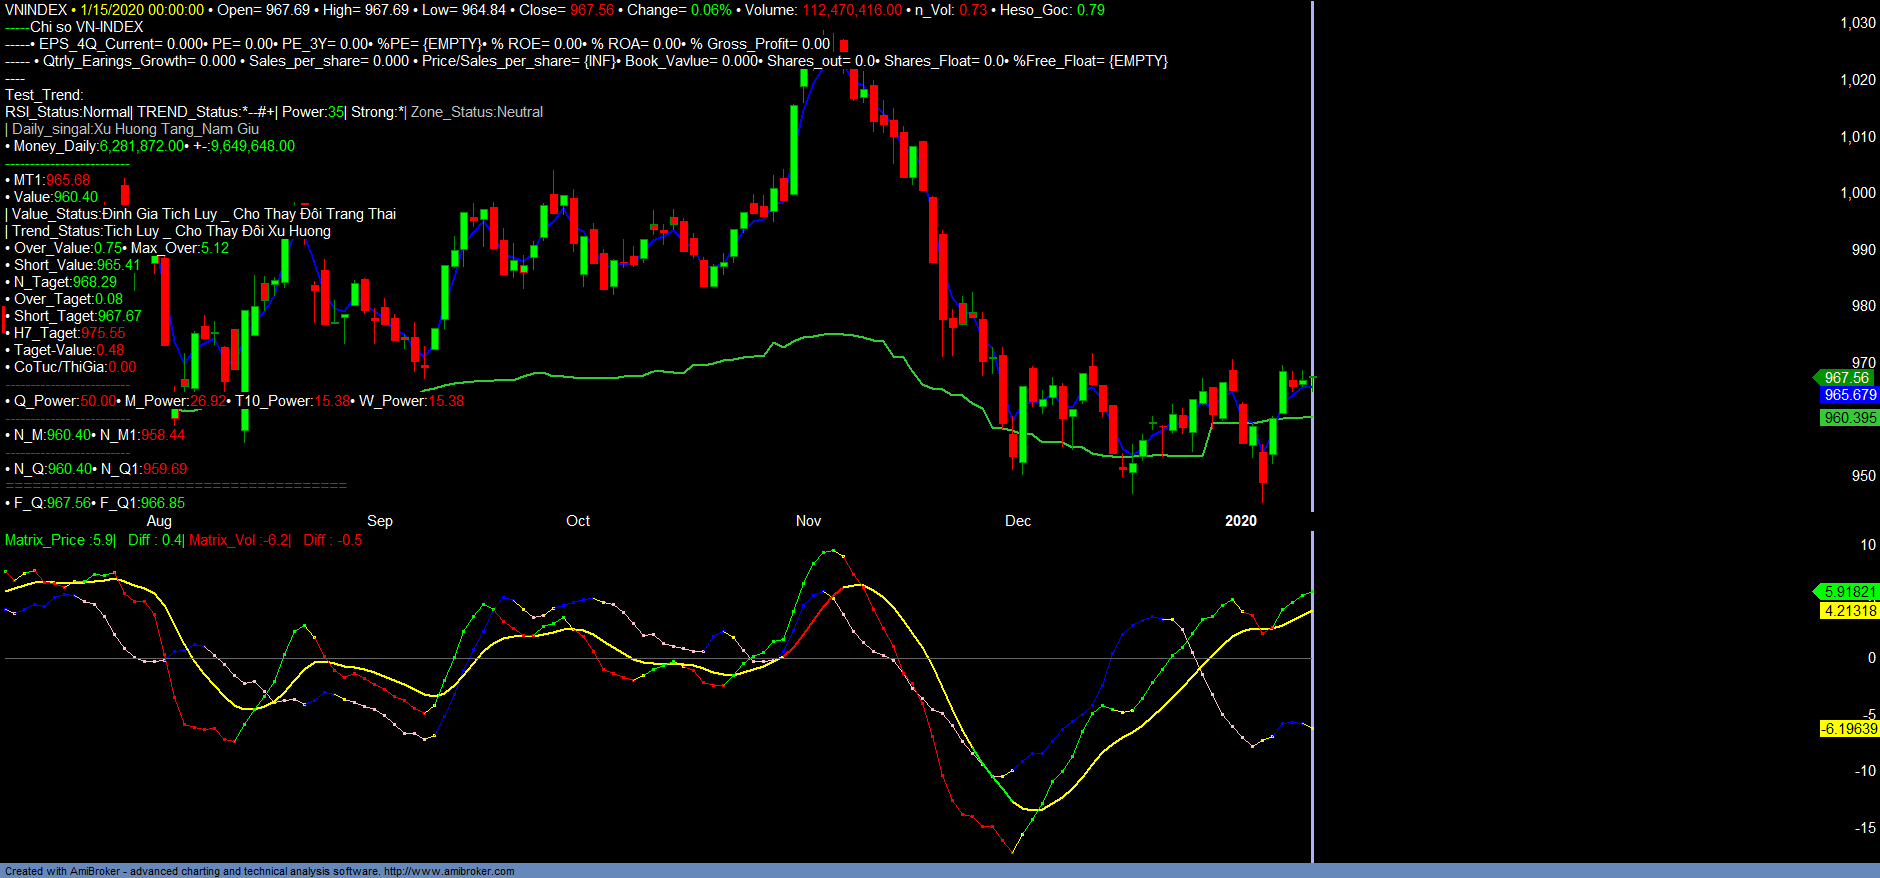1880x878 pixels.
Task: Open the amibroker.com link in footer
Action: coord(448,871)
